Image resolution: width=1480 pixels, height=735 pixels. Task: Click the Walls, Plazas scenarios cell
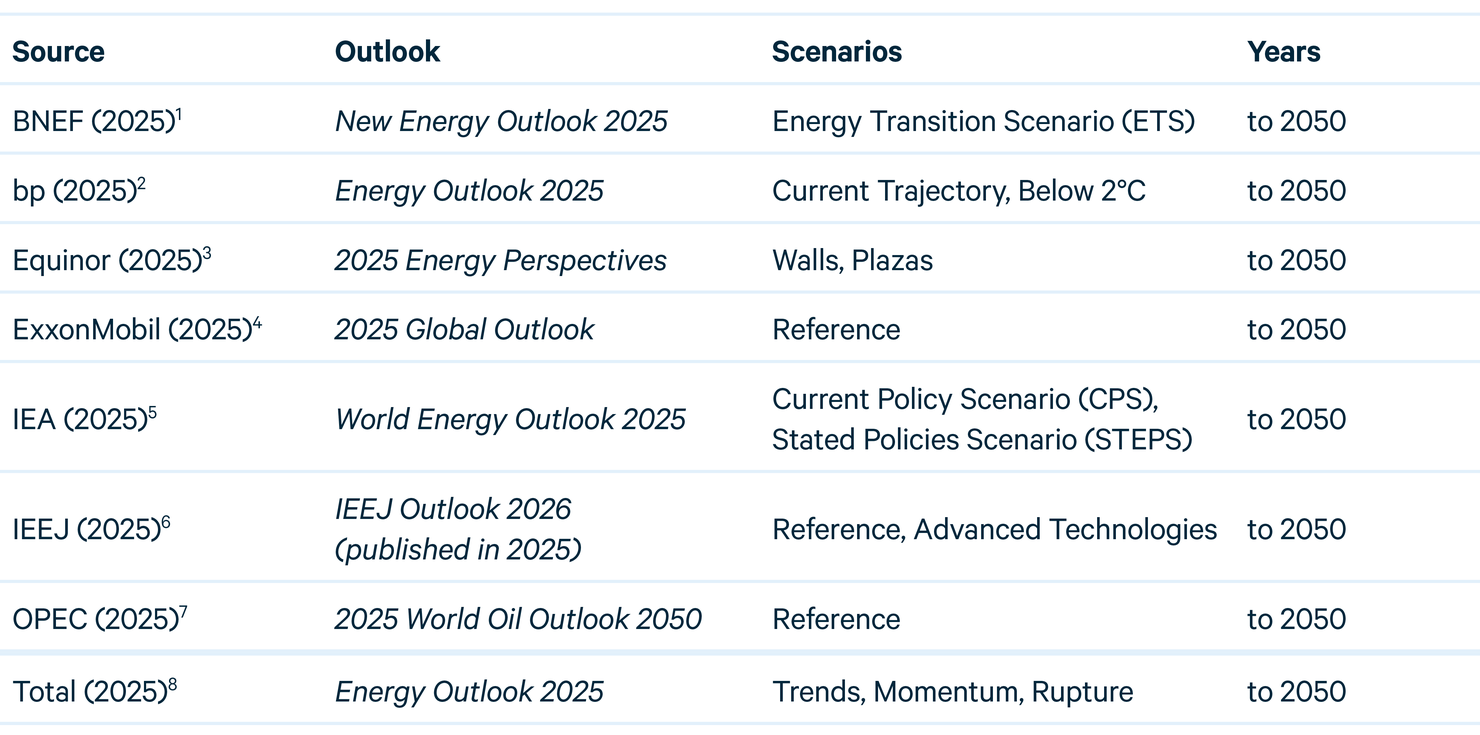[x=852, y=261]
